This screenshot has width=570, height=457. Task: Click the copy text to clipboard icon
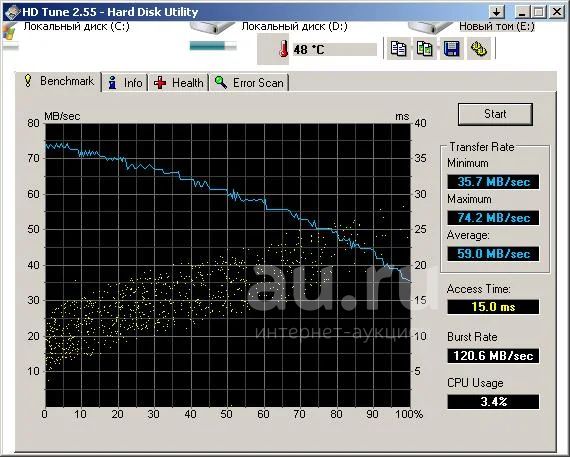(398, 48)
